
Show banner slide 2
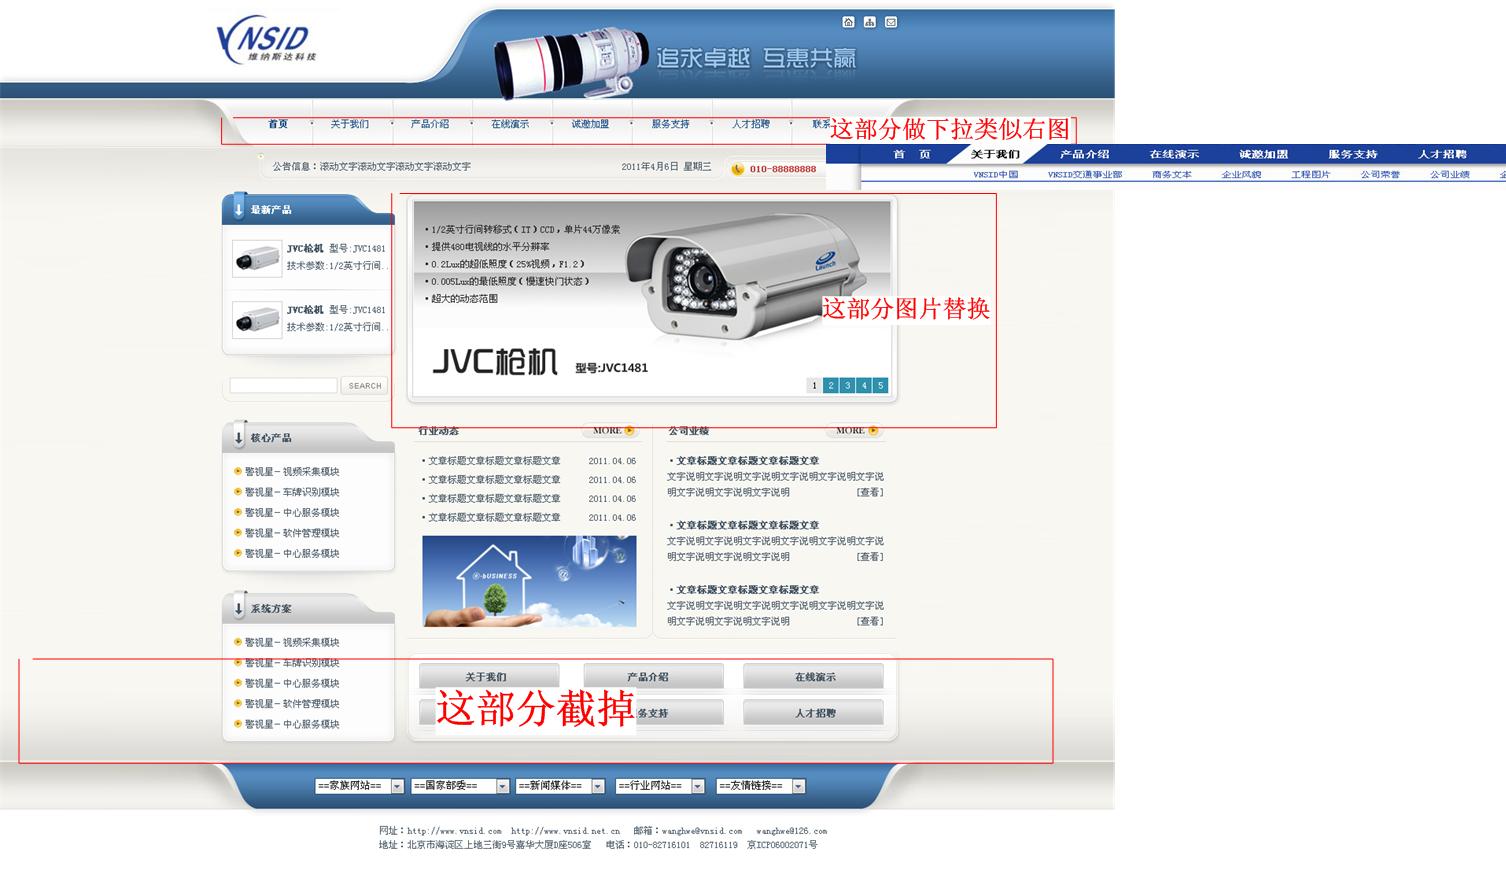[830, 385]
